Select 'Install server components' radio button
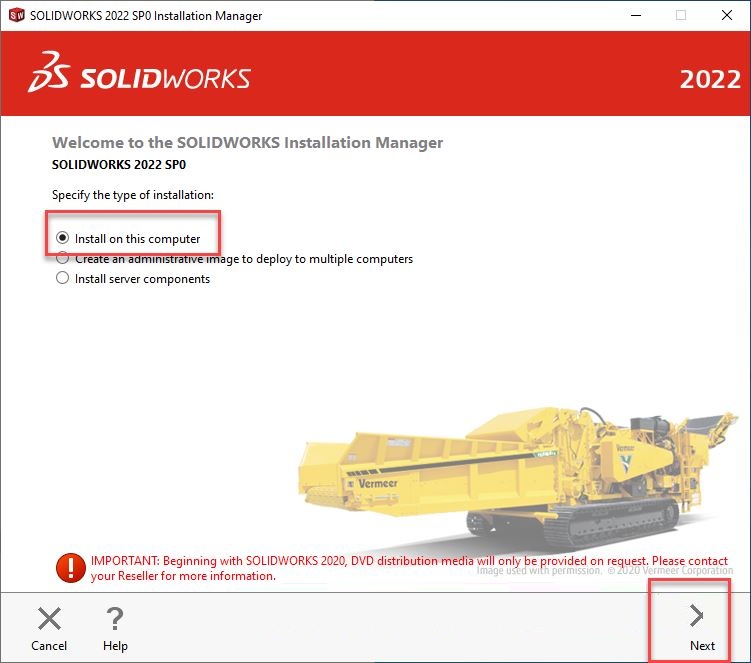This screenshot has height=663, width=751. pos(62,278)
